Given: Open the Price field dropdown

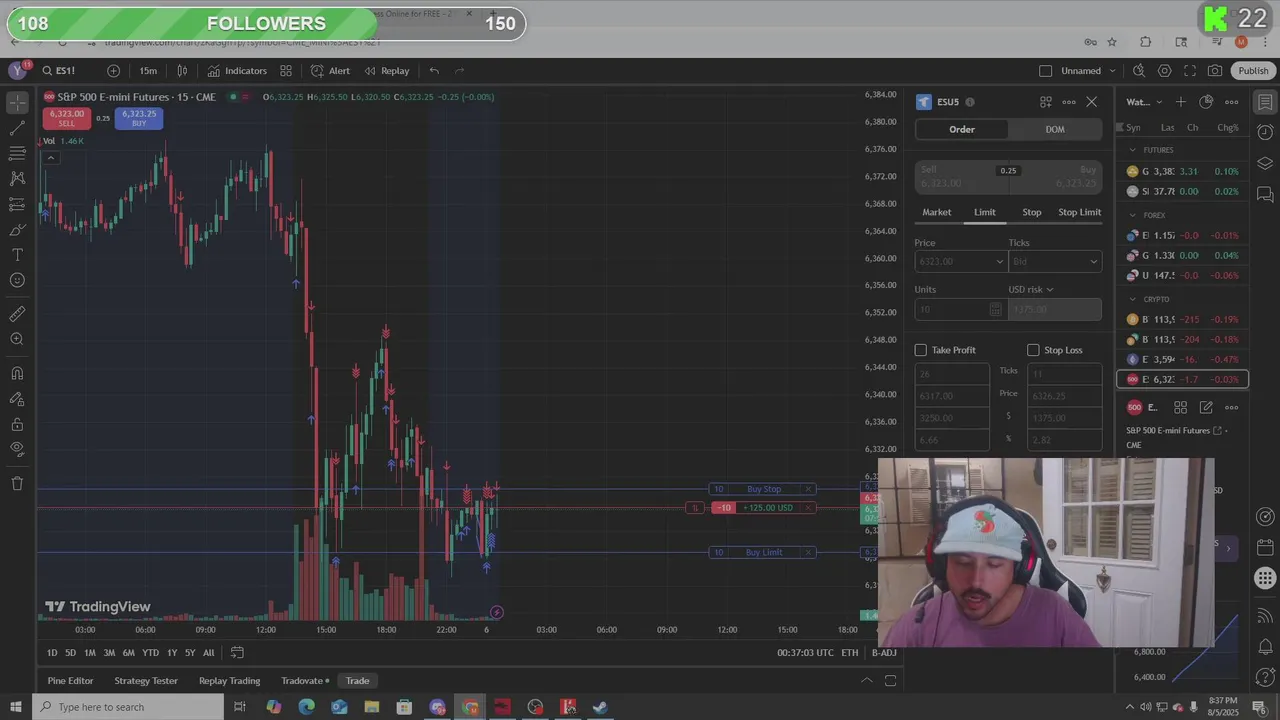Looking at the screenshot, I should click(x=999, y=262).
